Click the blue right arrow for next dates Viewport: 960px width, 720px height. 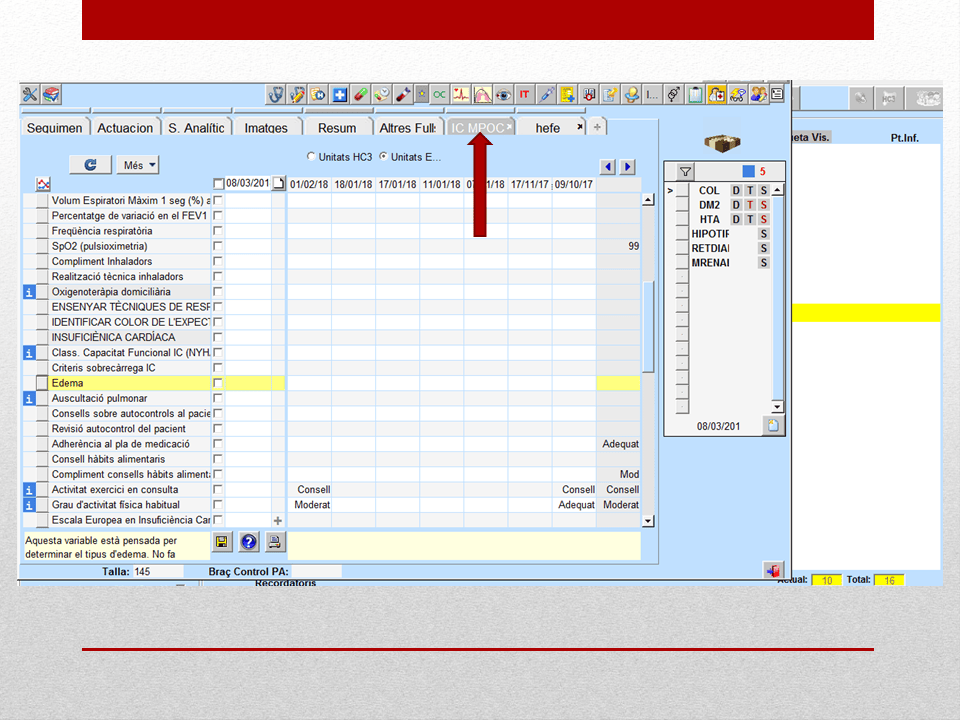click(628, 167)
